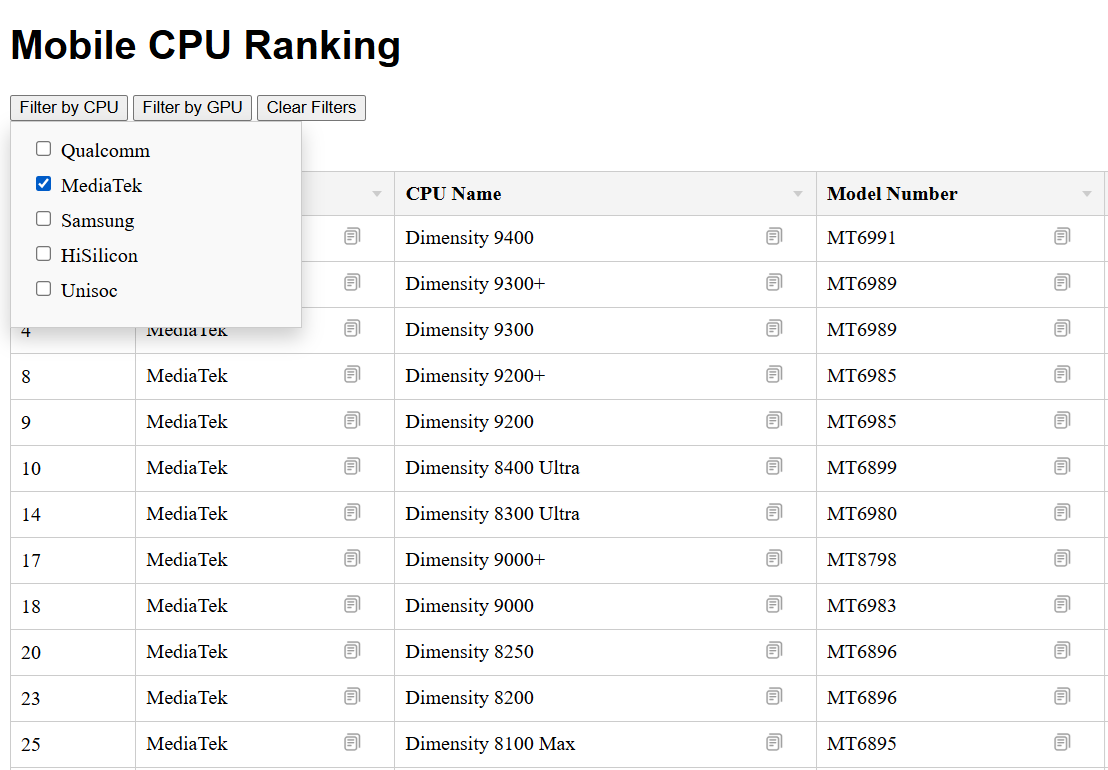This screenshot has width=1108, height=770.
Task: Enable the HiSilicon filter checkbox
Action: pos(44,254)
